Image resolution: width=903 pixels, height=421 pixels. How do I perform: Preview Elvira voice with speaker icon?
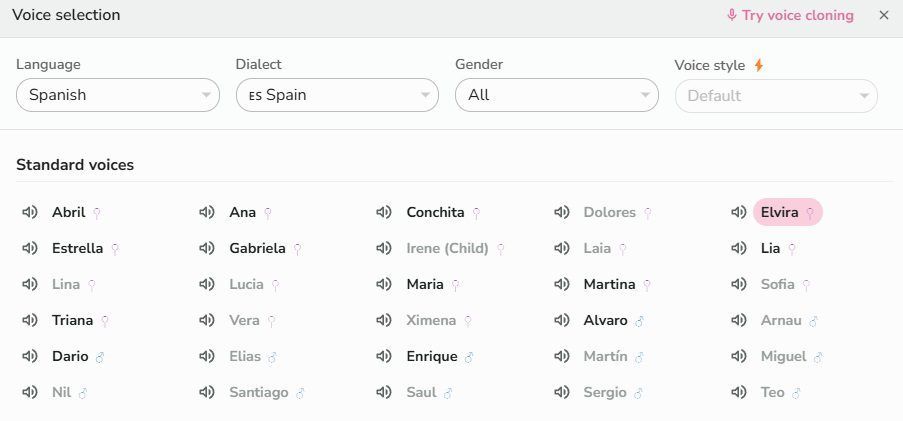(738, 213)
